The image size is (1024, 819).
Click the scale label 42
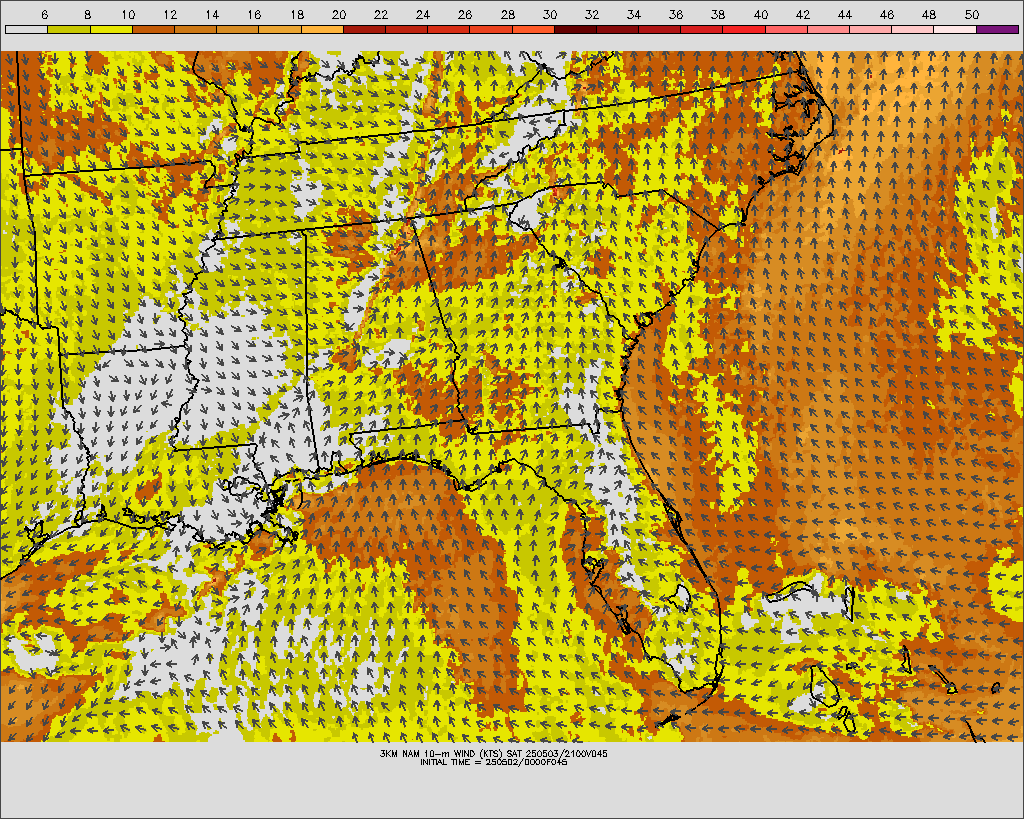click(803, 15)
